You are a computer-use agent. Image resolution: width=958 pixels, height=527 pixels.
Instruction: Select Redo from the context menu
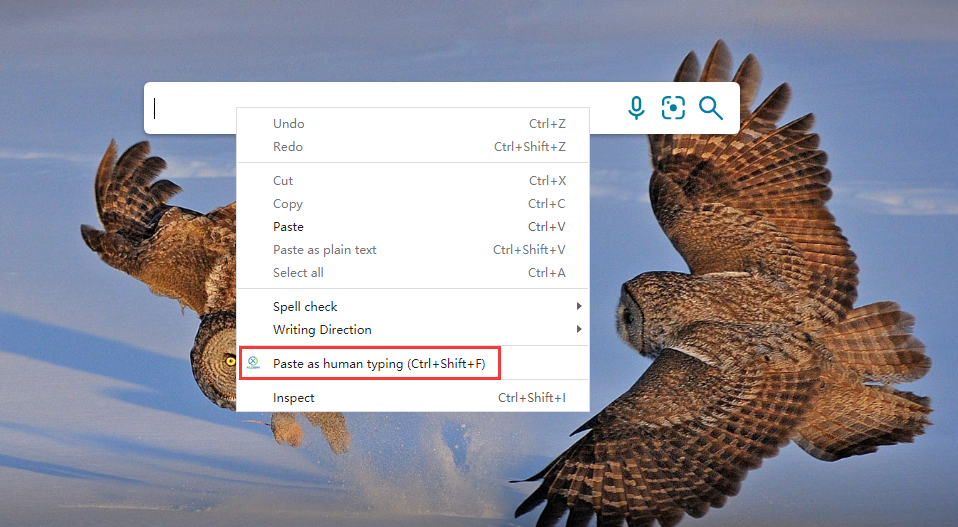click(x=413, y=147)
